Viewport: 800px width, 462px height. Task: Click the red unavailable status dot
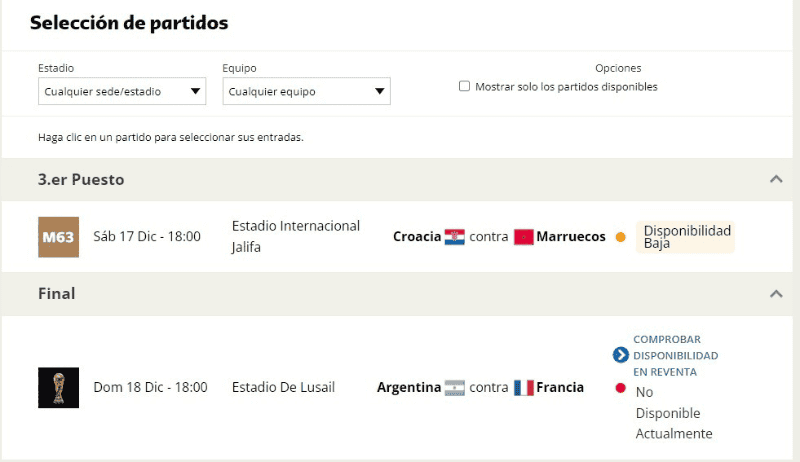[620, 388]
